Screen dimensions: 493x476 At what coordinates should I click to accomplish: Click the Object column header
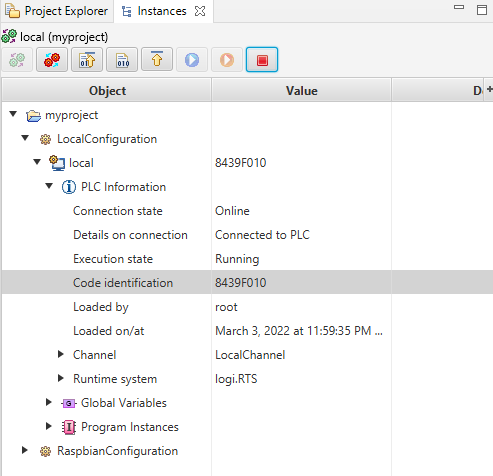107,90
